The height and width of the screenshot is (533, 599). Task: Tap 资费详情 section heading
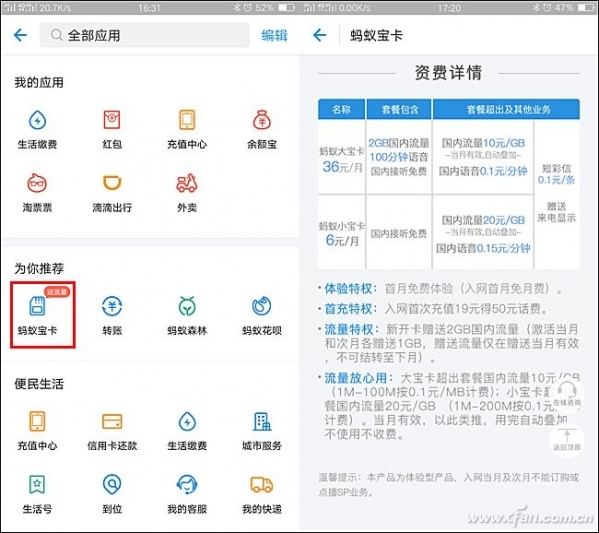(448, 73)
